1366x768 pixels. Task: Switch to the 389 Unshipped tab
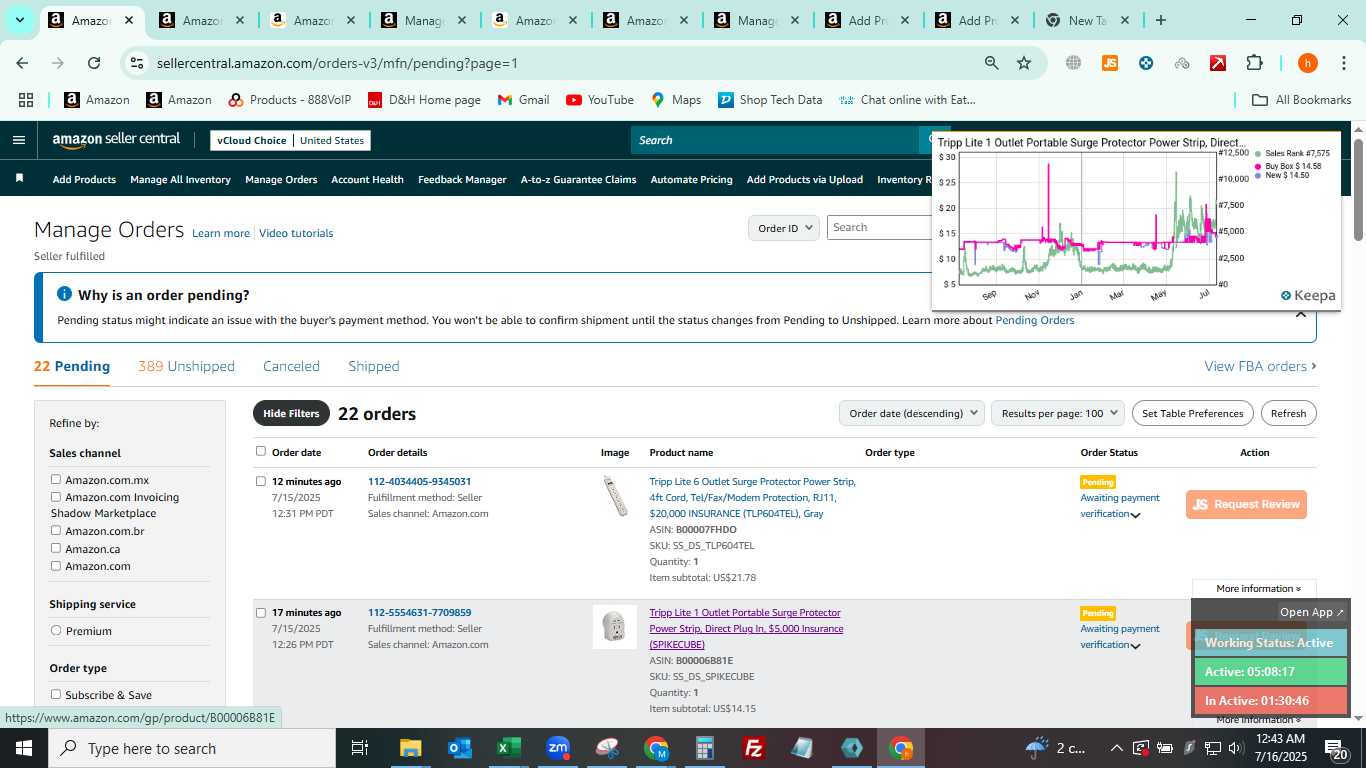(x=186, y=366)
